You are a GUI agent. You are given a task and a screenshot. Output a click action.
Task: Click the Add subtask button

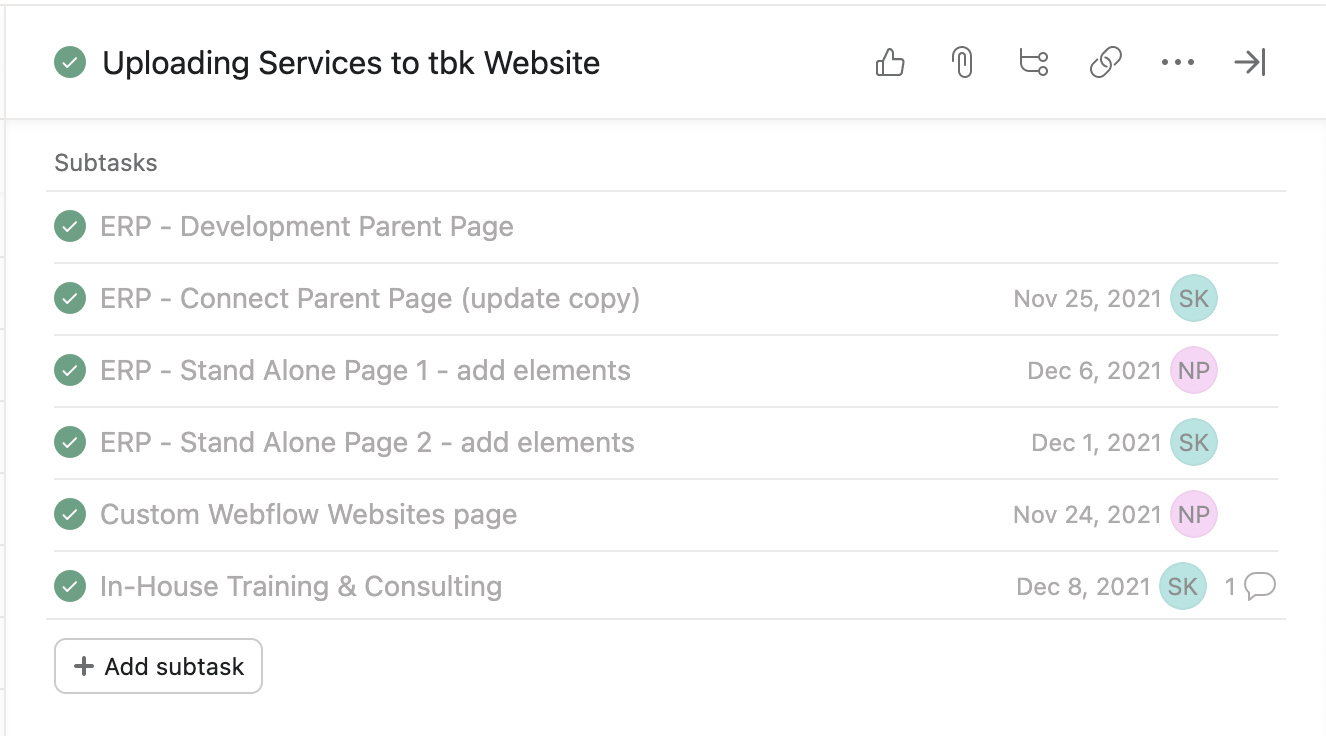(x=158, y=666)
